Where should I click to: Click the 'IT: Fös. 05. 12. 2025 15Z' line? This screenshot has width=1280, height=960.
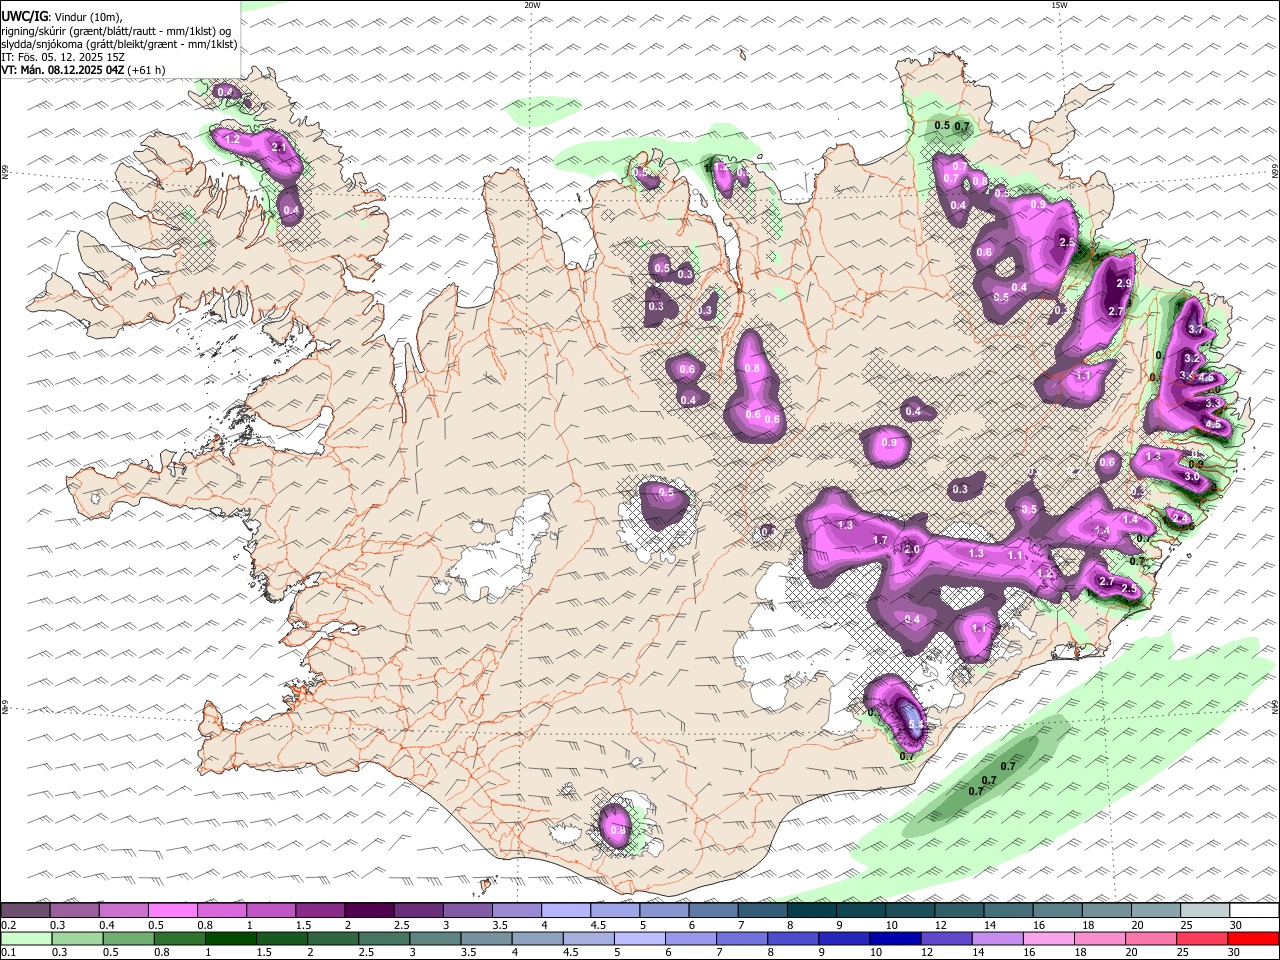click(x=63, y=57)
